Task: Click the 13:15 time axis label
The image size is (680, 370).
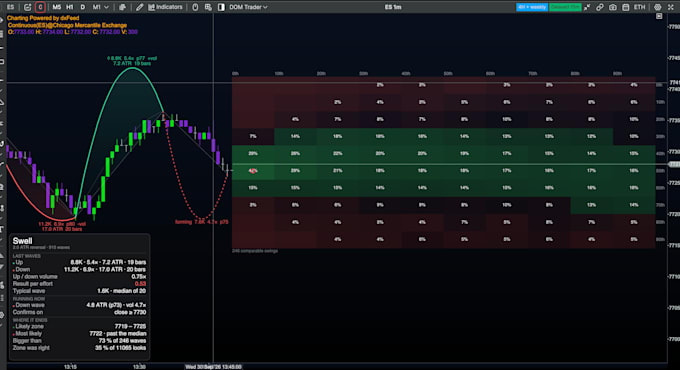Action: pos(70,367)
